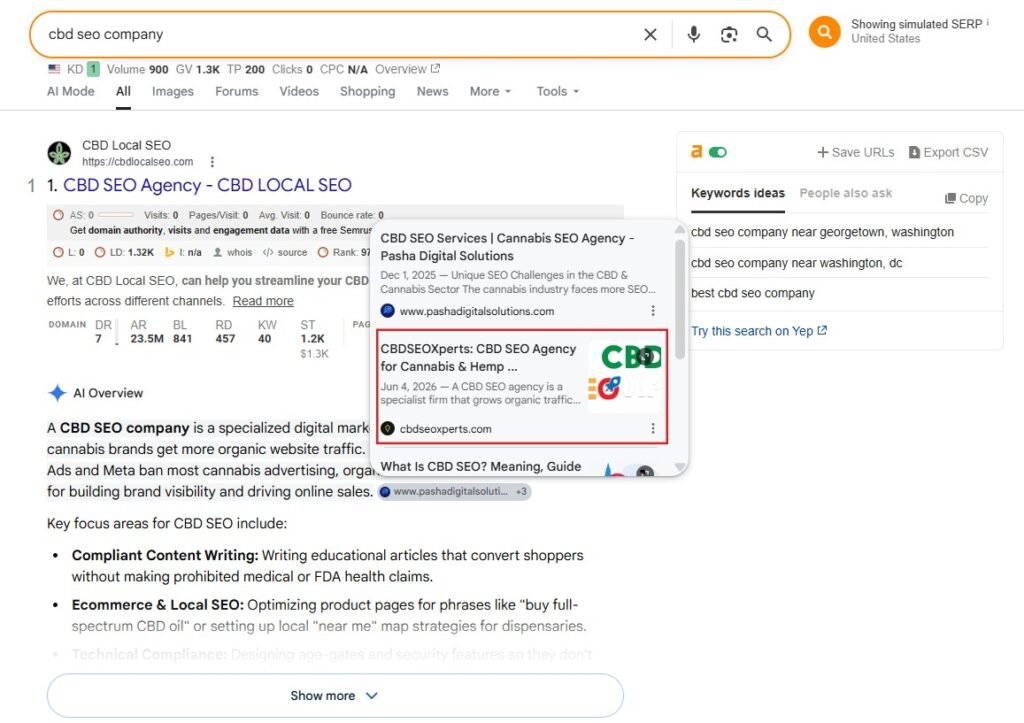Click the https://cbdlocalseo.com URL text
Image resolution: width=1024 pixels, height=723 pixels.
pyautogui.click(x=137, y=161)
